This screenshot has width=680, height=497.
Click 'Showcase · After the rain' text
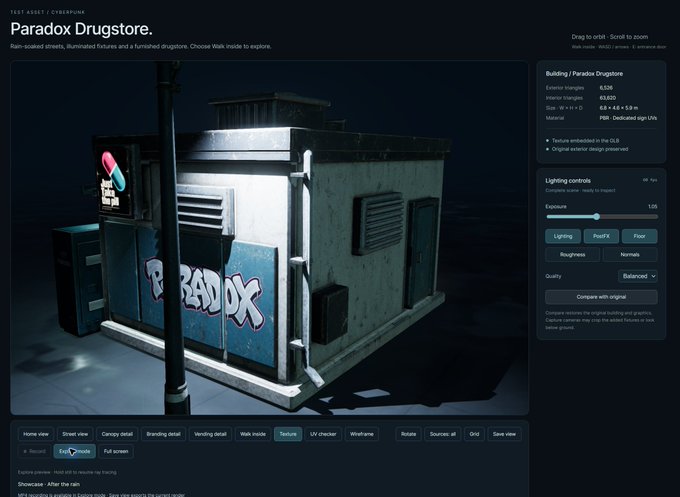tap(49, 484)
